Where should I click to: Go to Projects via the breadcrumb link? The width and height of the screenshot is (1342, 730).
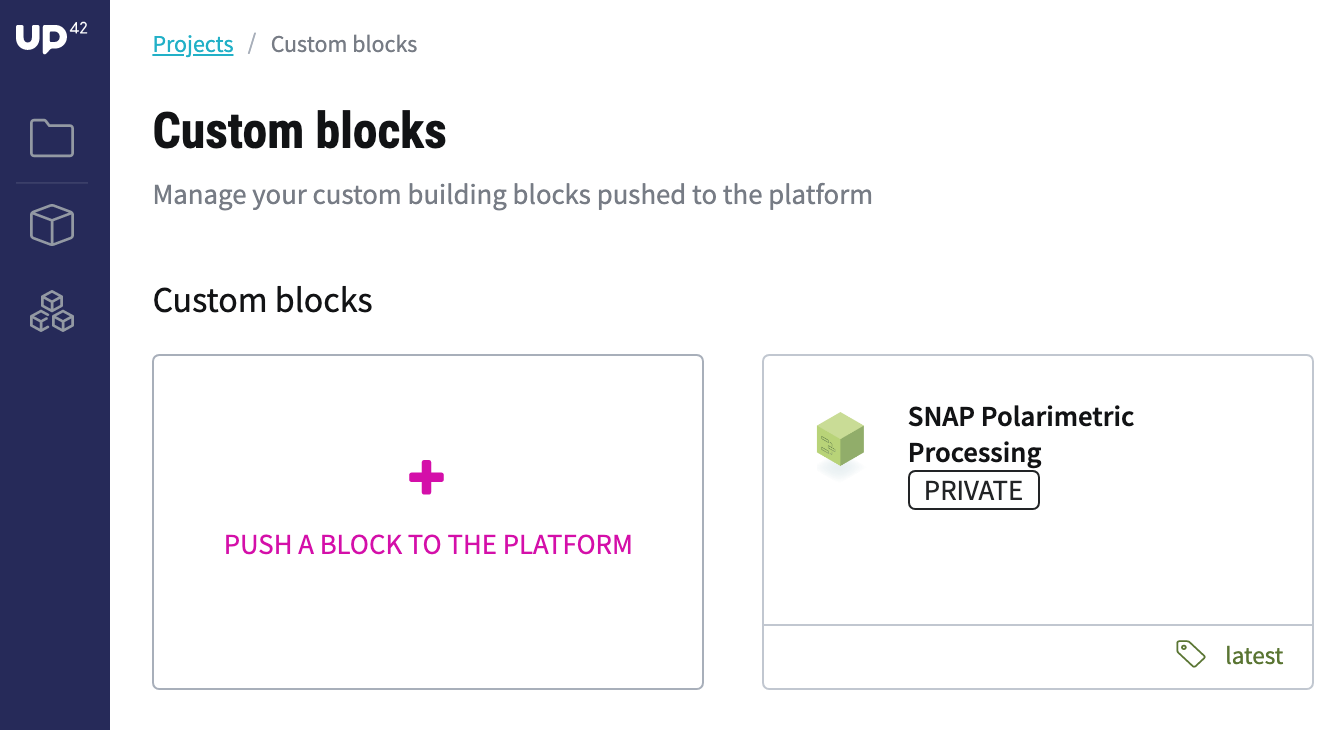point(193,44)
